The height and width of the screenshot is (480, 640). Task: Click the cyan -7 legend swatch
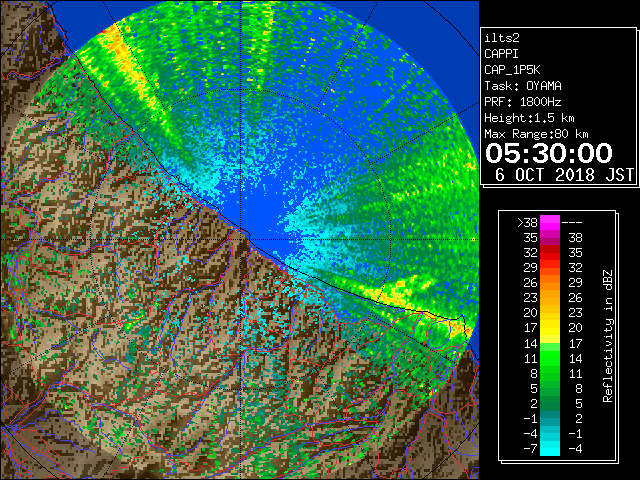[x=550, y=448]
